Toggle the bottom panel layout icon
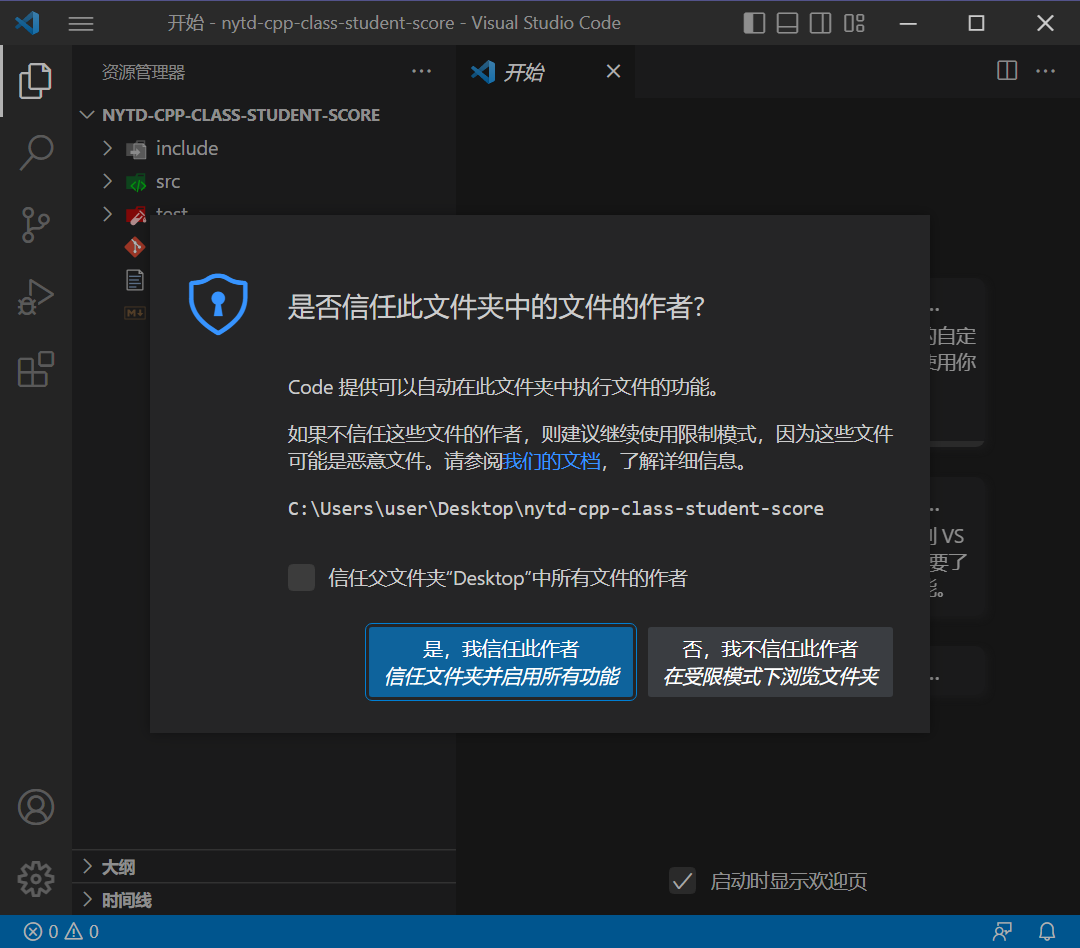This screenshot has width=1080, height=948. click(788, 23)
